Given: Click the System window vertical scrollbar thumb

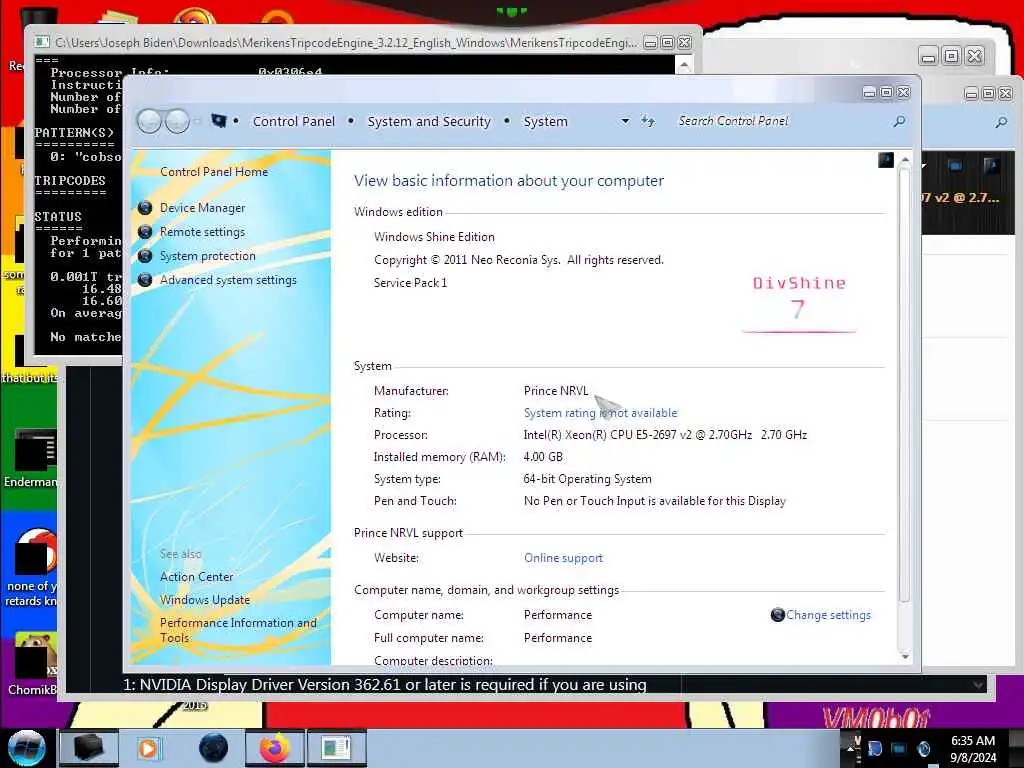Looking at the screenshot, I should [x=904, y=385].
